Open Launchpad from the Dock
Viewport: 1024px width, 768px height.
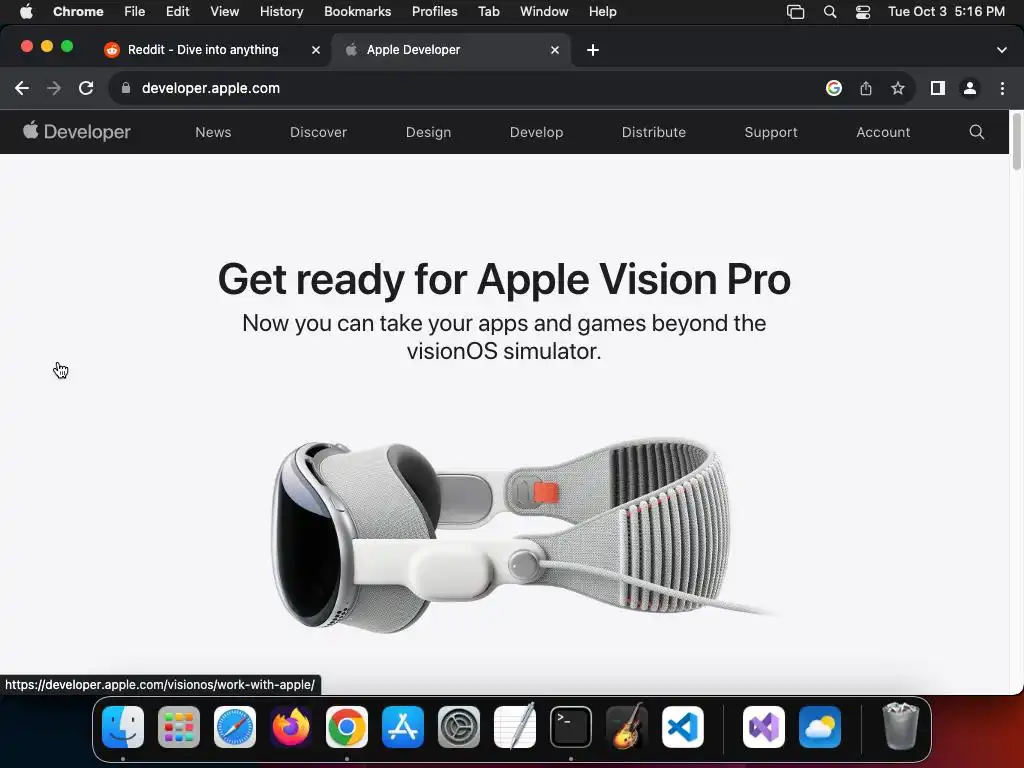[x=179, y=727]
